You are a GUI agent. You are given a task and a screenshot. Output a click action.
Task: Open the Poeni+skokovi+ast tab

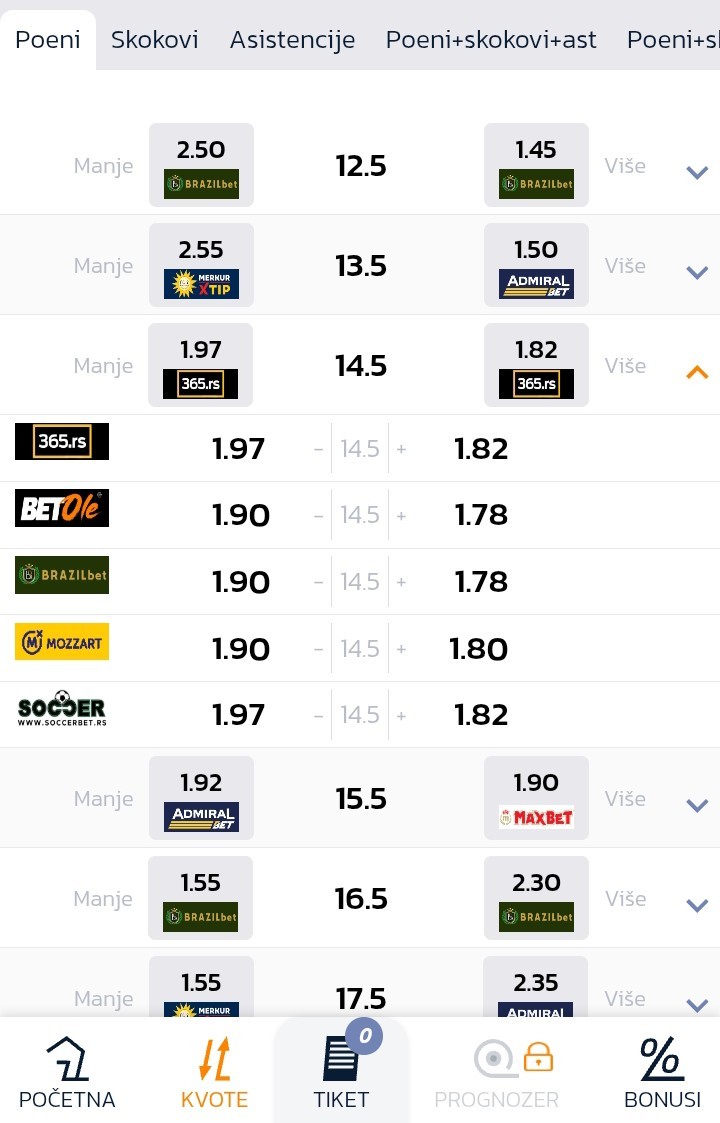click(x=491, y=40)
